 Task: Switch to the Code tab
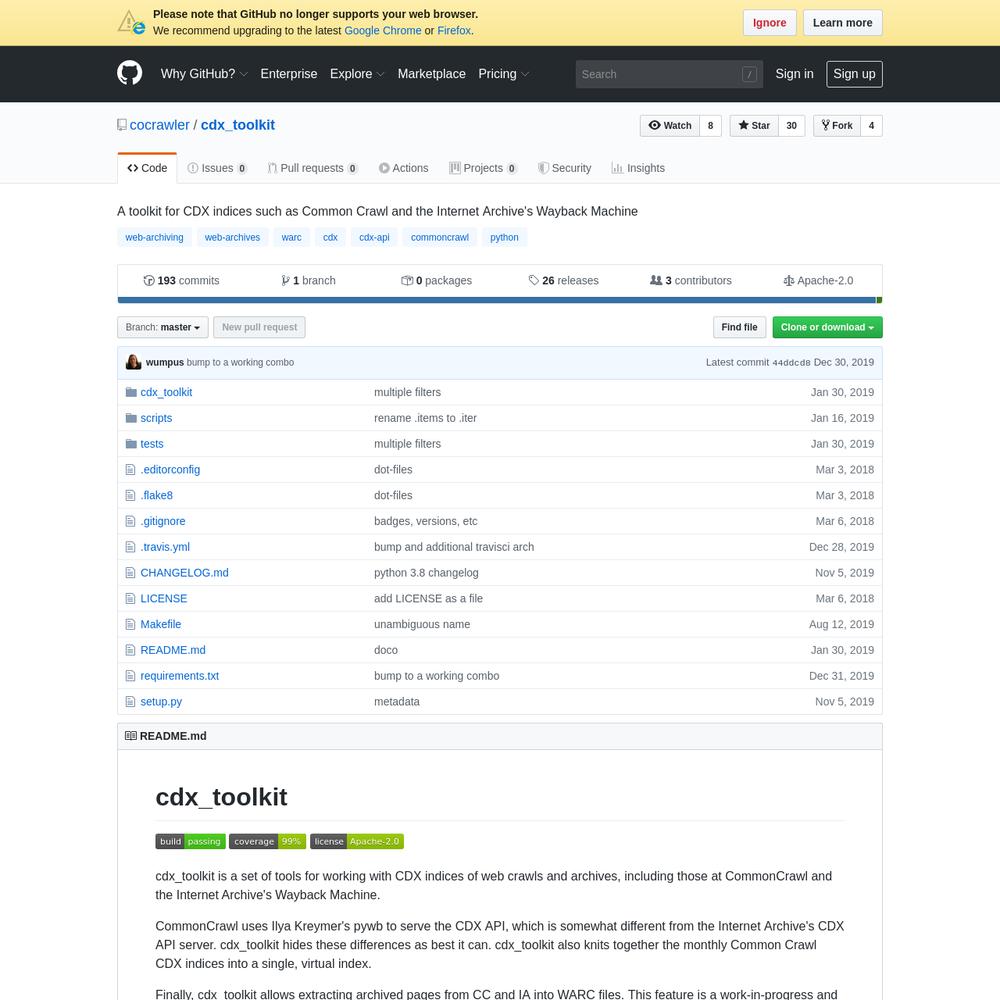tap(147, 168)
